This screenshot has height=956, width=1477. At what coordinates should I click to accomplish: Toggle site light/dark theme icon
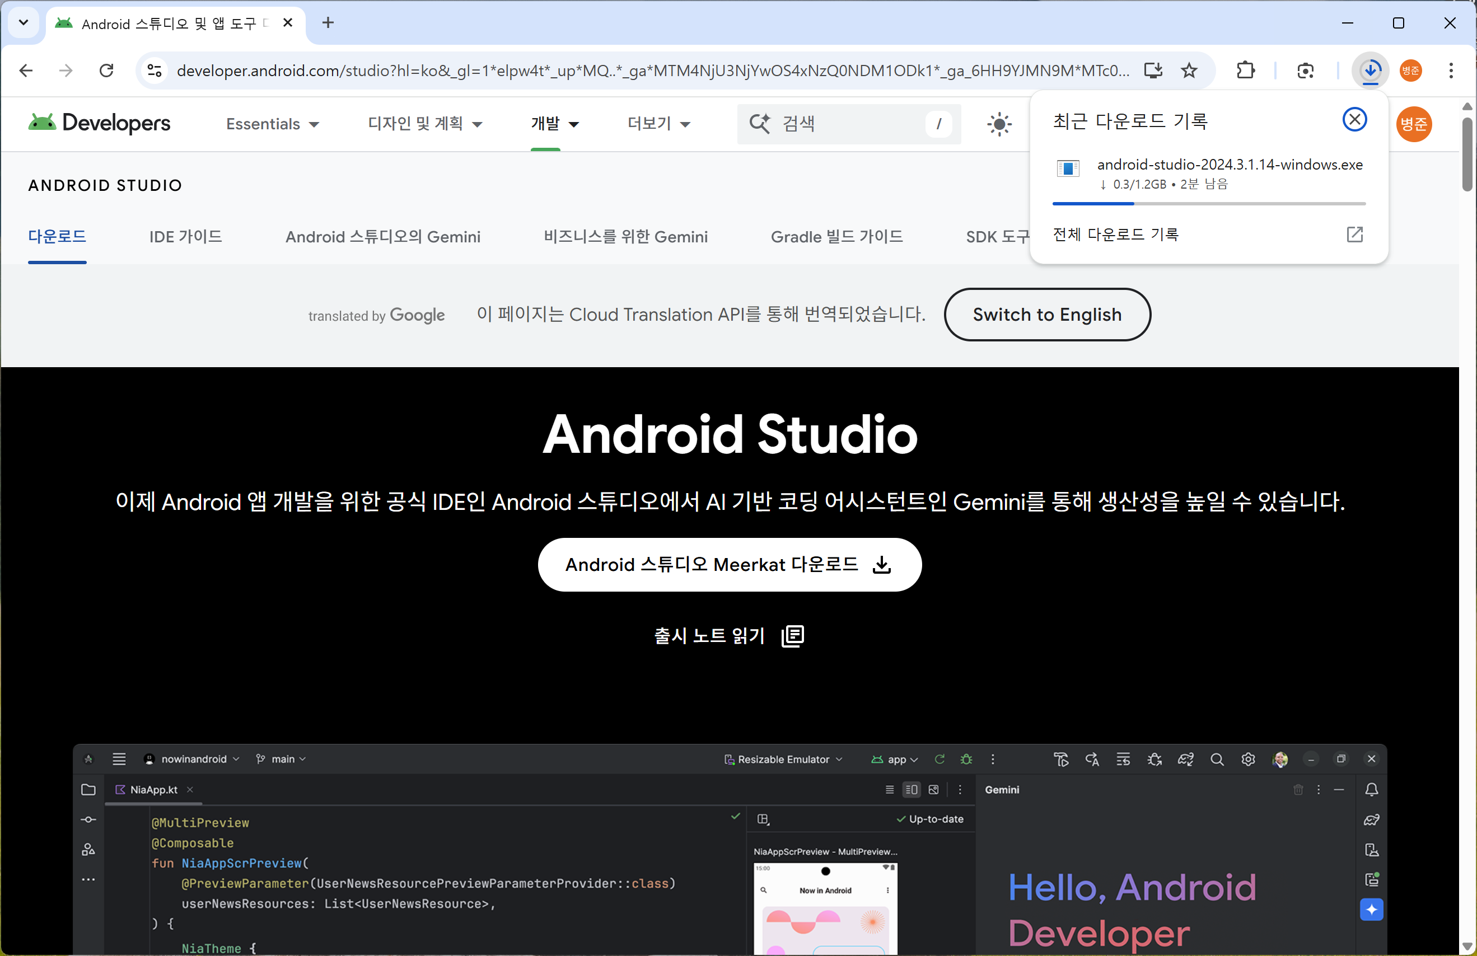tap(999, 124)
